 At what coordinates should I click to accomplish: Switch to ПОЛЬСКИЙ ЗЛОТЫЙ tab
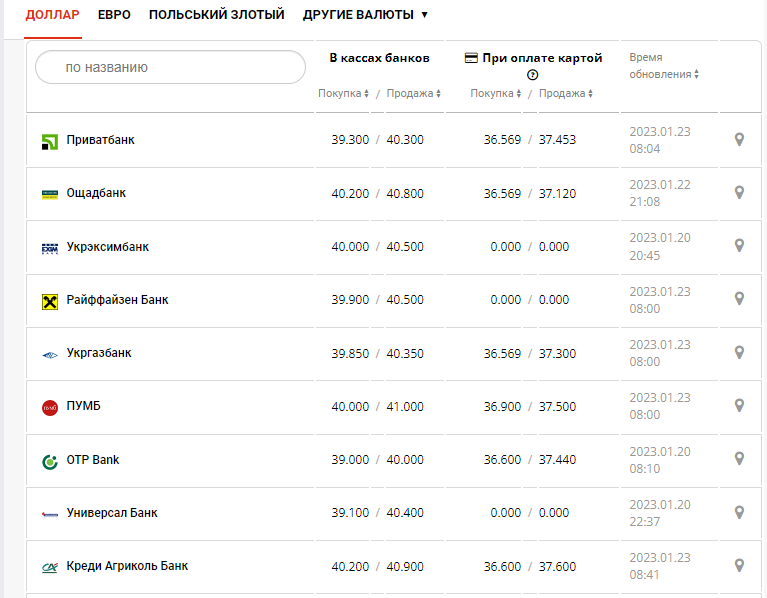tap(217, 15)
